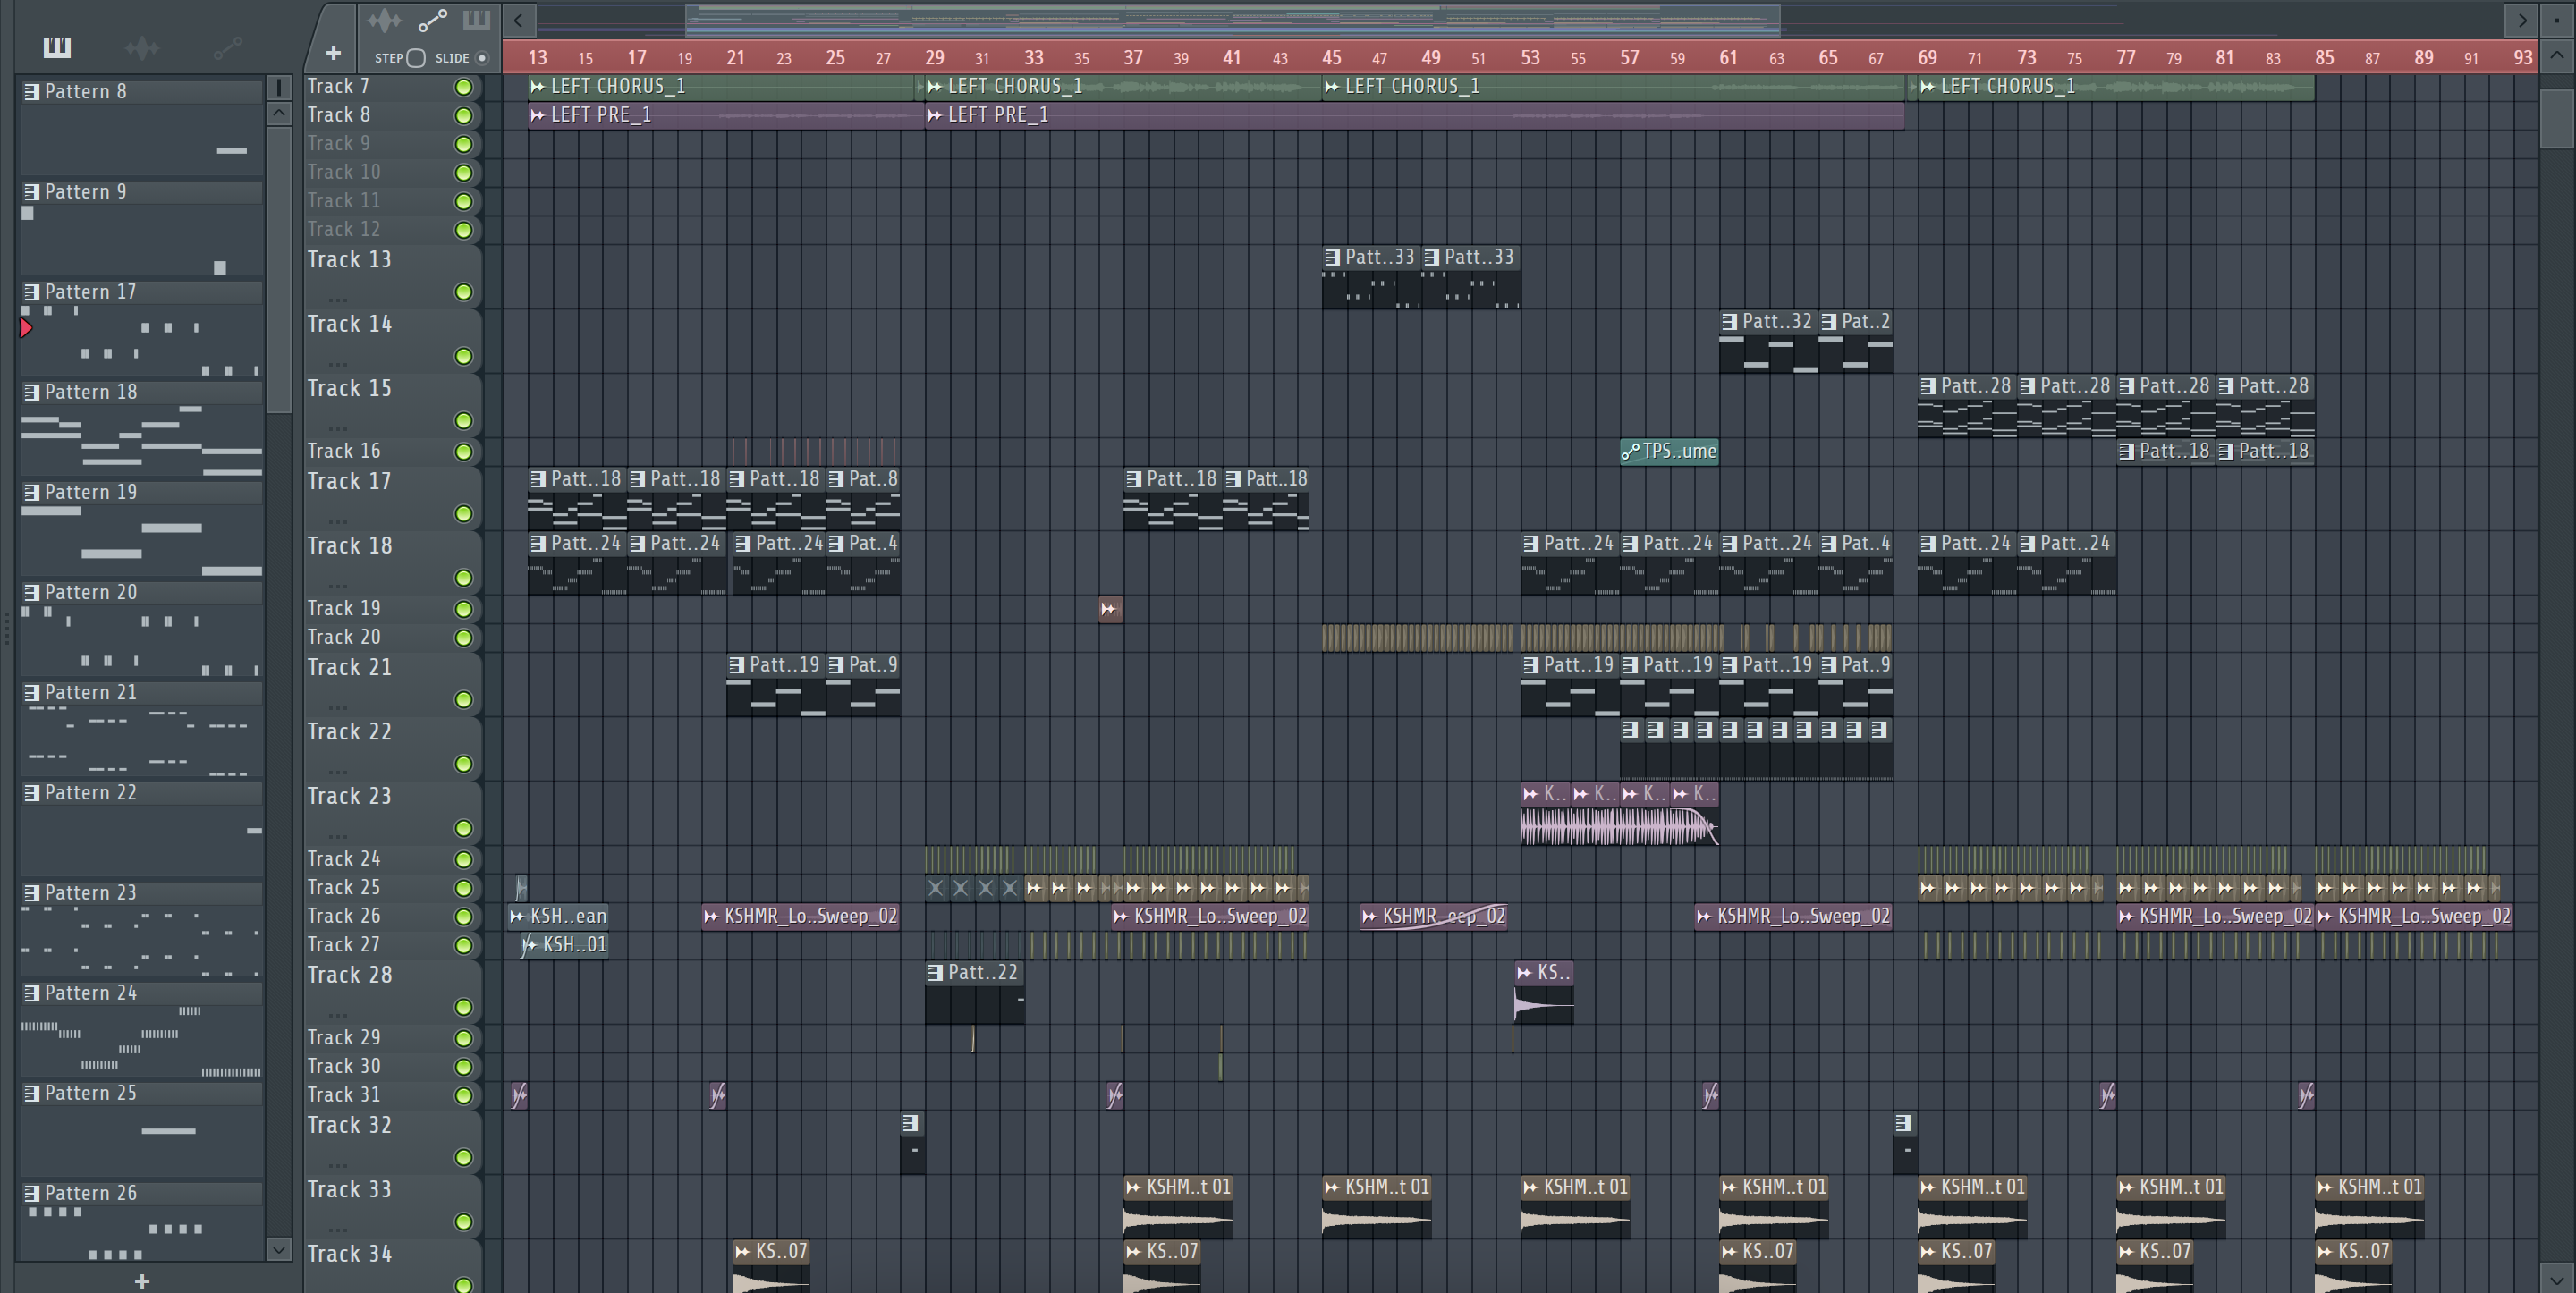Add a new playlist track with plus

click(333, 52)
